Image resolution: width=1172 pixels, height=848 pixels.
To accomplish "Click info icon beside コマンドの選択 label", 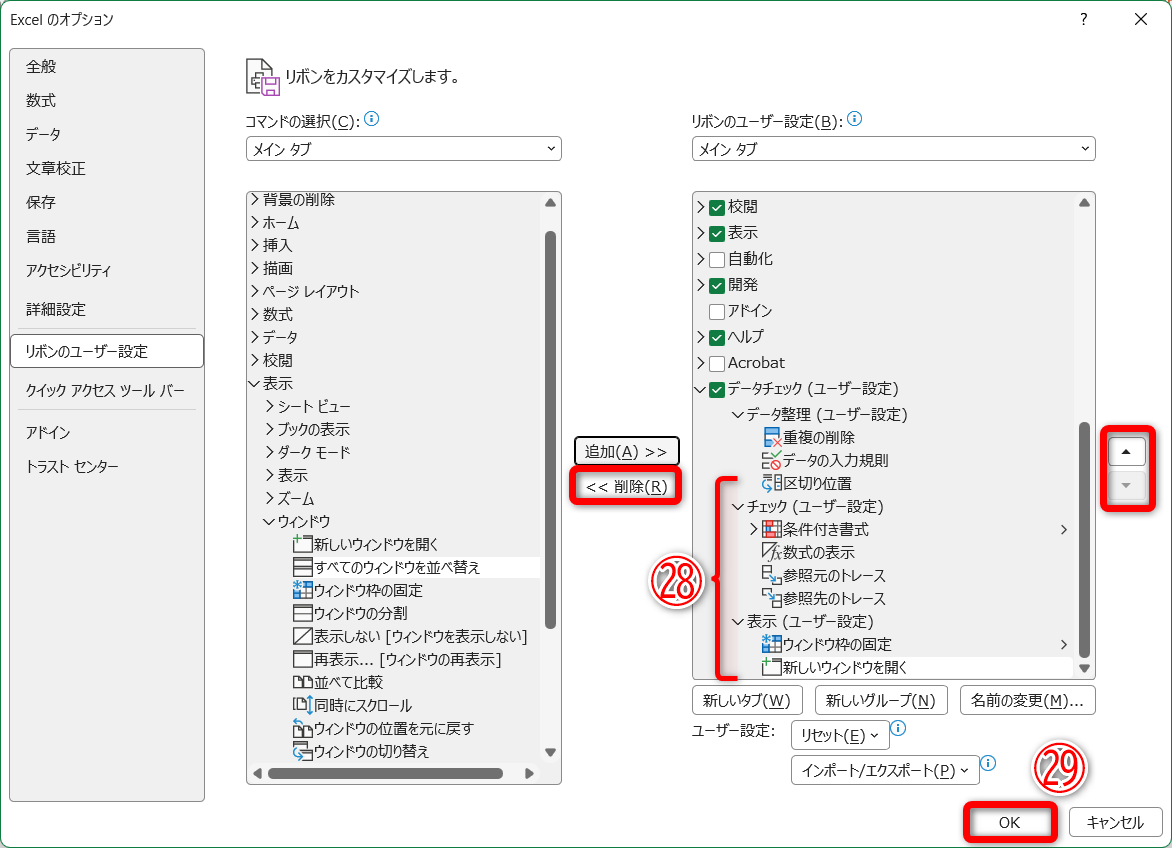I will (371, 119).
